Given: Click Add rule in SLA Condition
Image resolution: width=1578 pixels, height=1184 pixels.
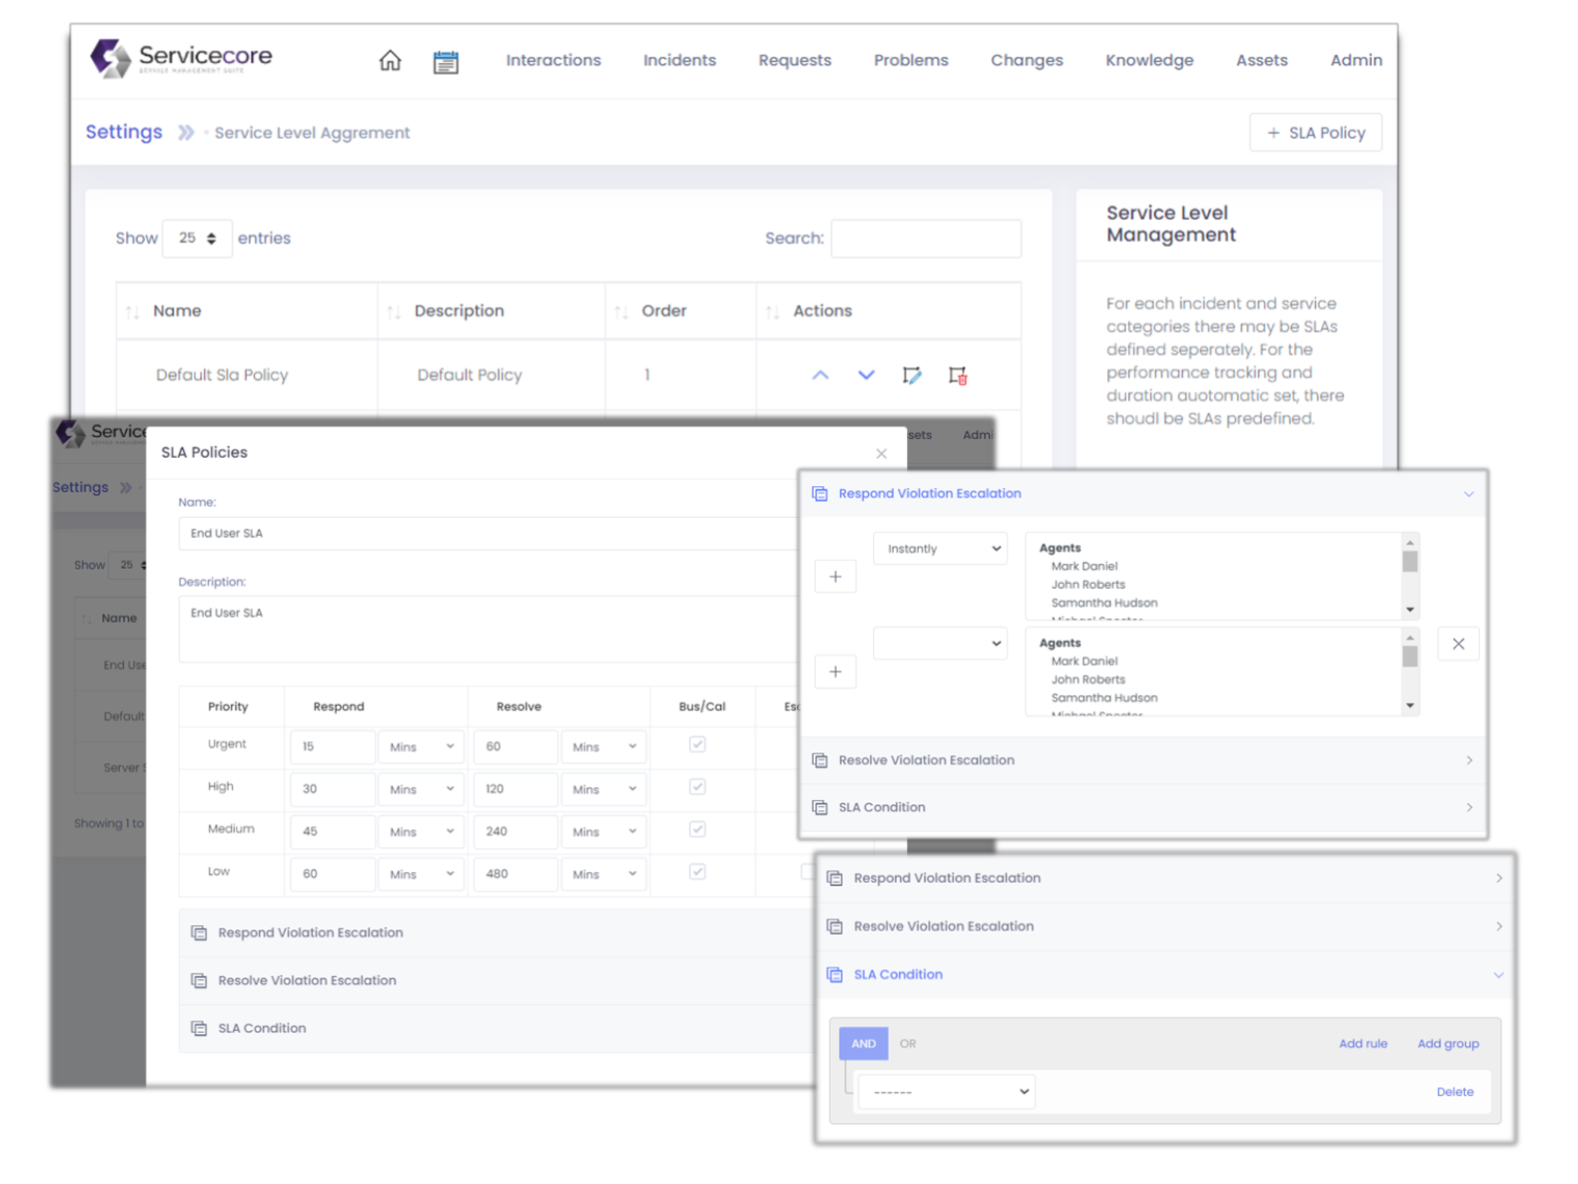Looking at the screenshot, I should (1362, 1043).
